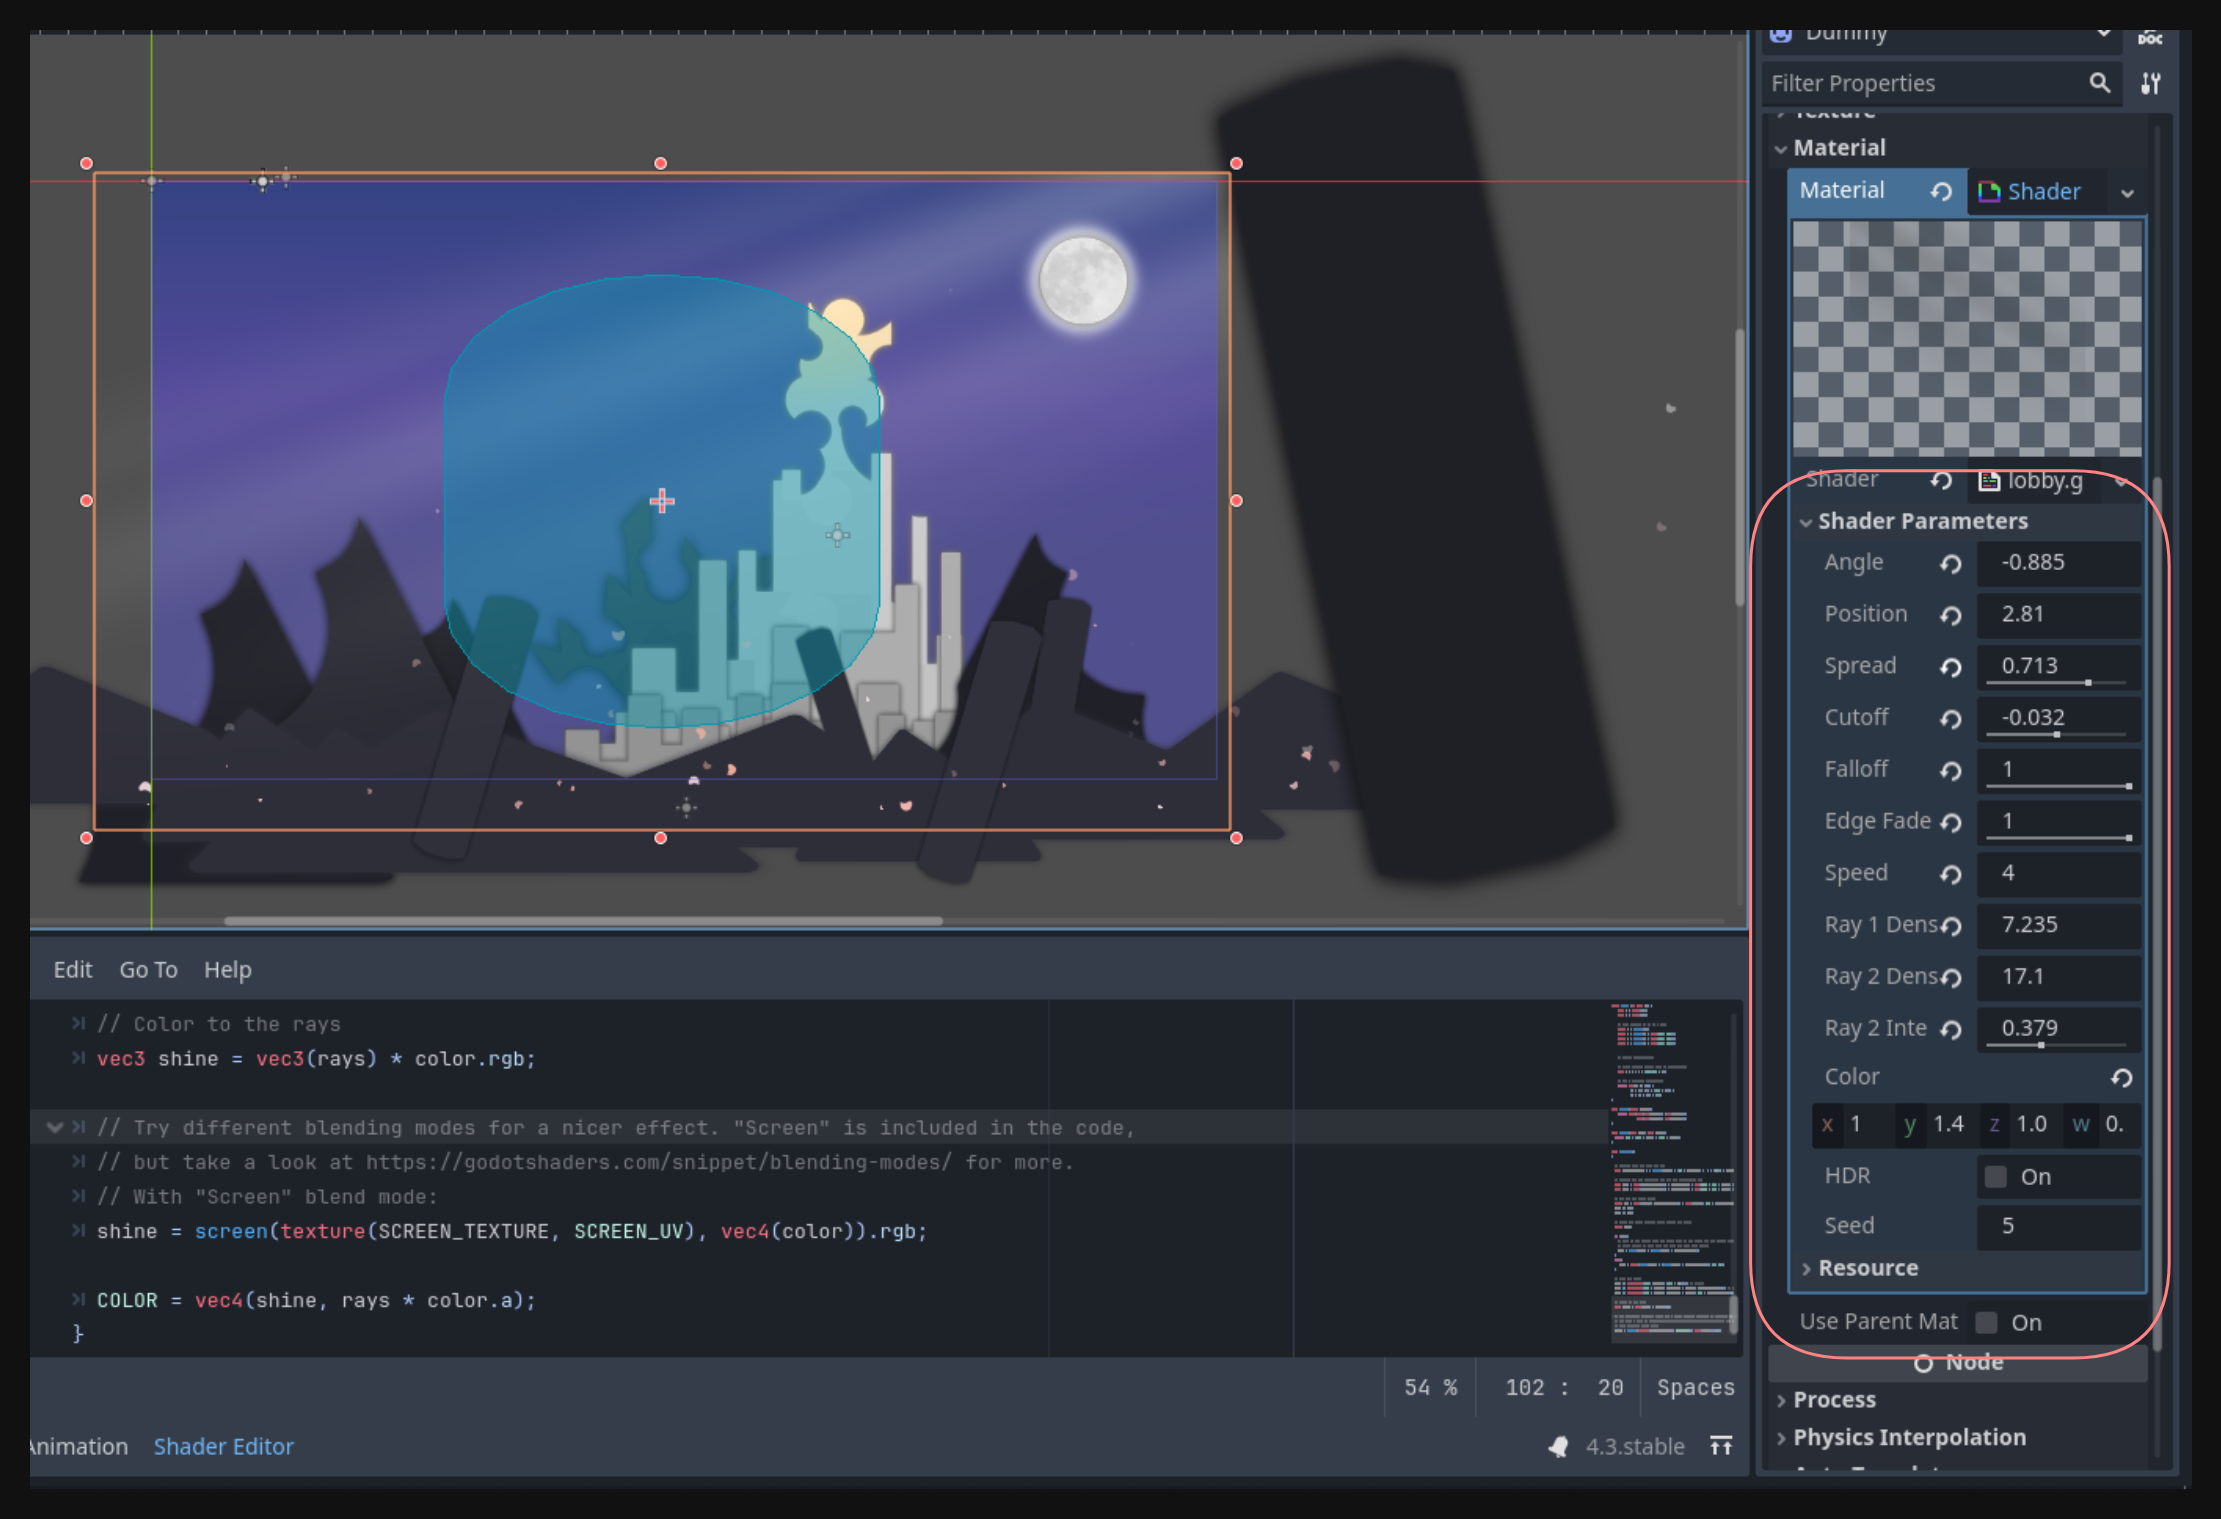The width and height of the screenshot is (2221, 1519).
Task: Click the shader code minimap
Action: coord(1672,1172)
